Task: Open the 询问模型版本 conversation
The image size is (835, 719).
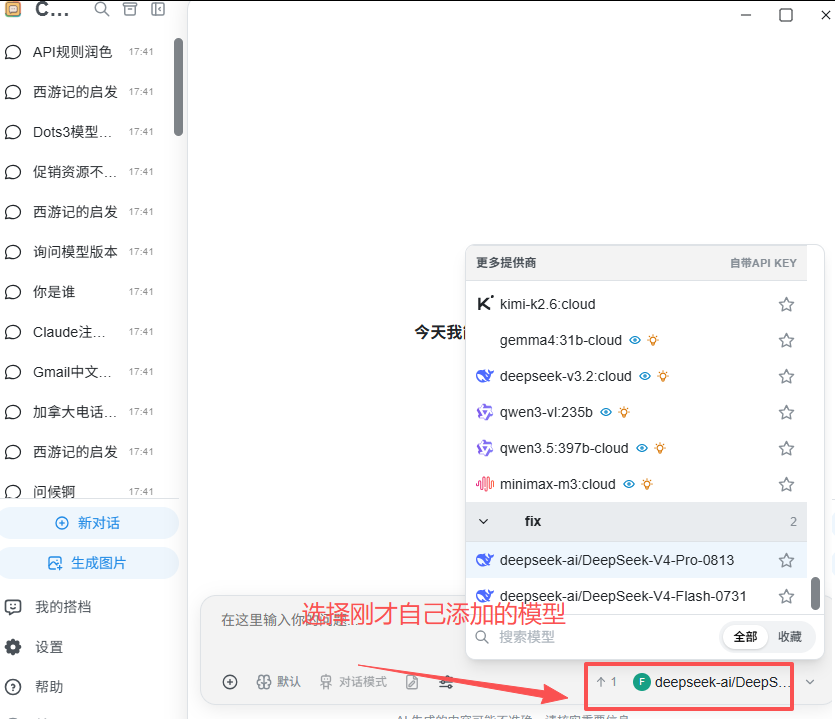Action: [x=85, y=251]
